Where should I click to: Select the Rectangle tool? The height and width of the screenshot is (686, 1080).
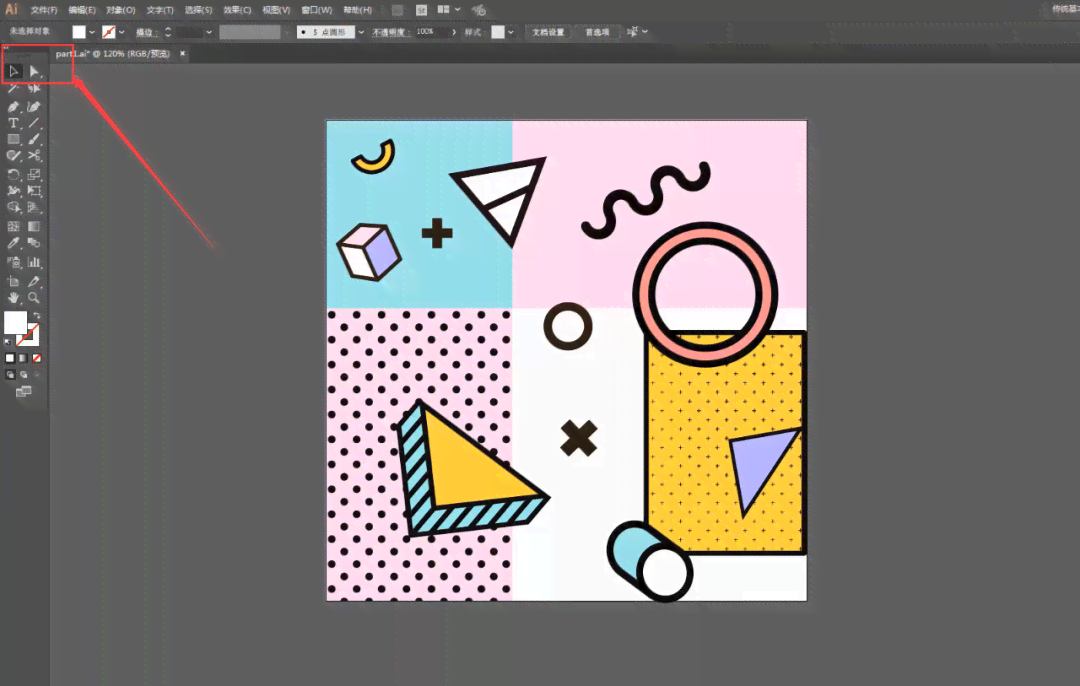[x=13, y=139]
